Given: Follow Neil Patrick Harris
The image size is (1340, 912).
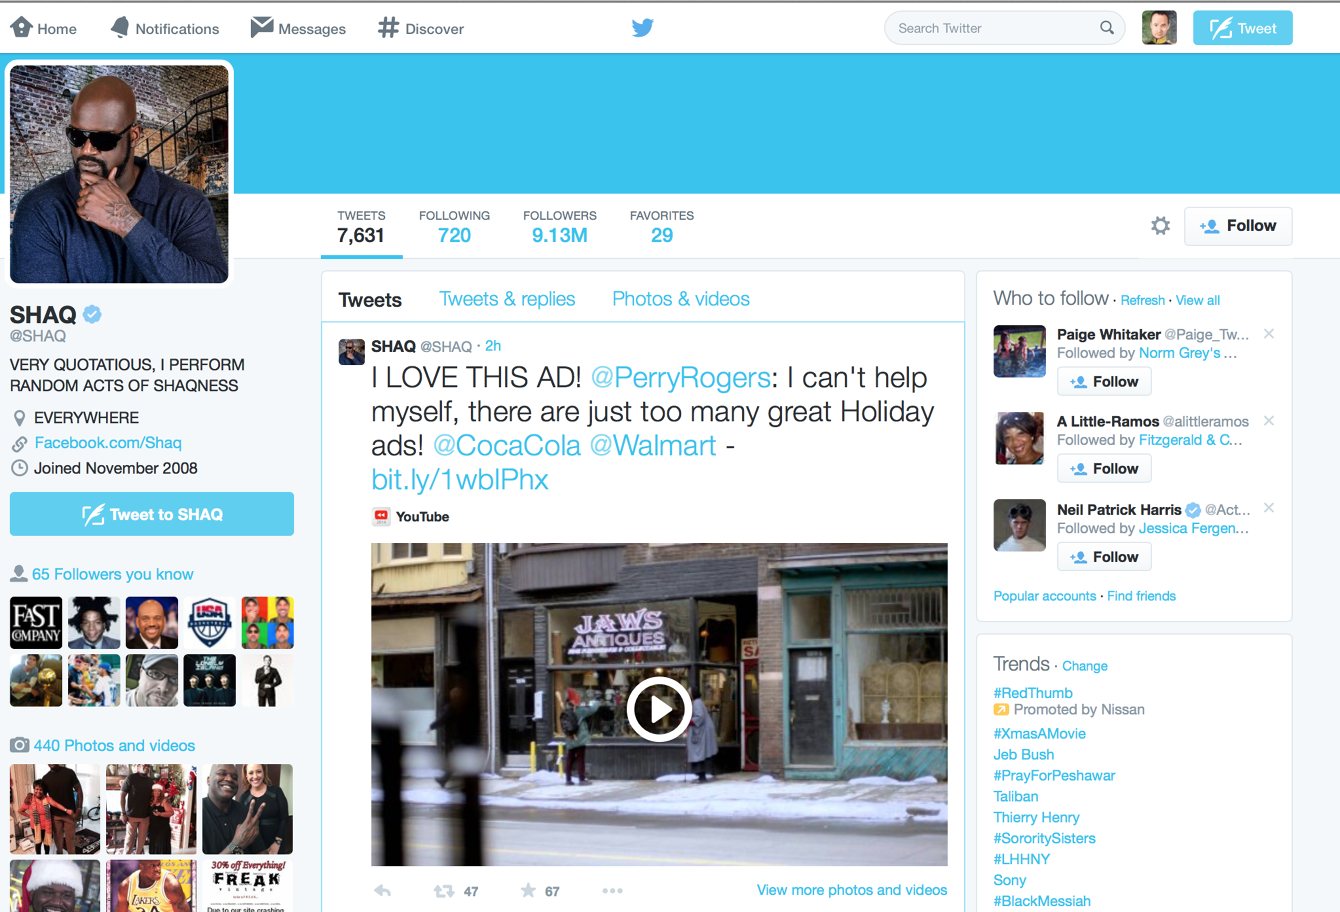Looking at the screenshot, I should coord(1104,557).
